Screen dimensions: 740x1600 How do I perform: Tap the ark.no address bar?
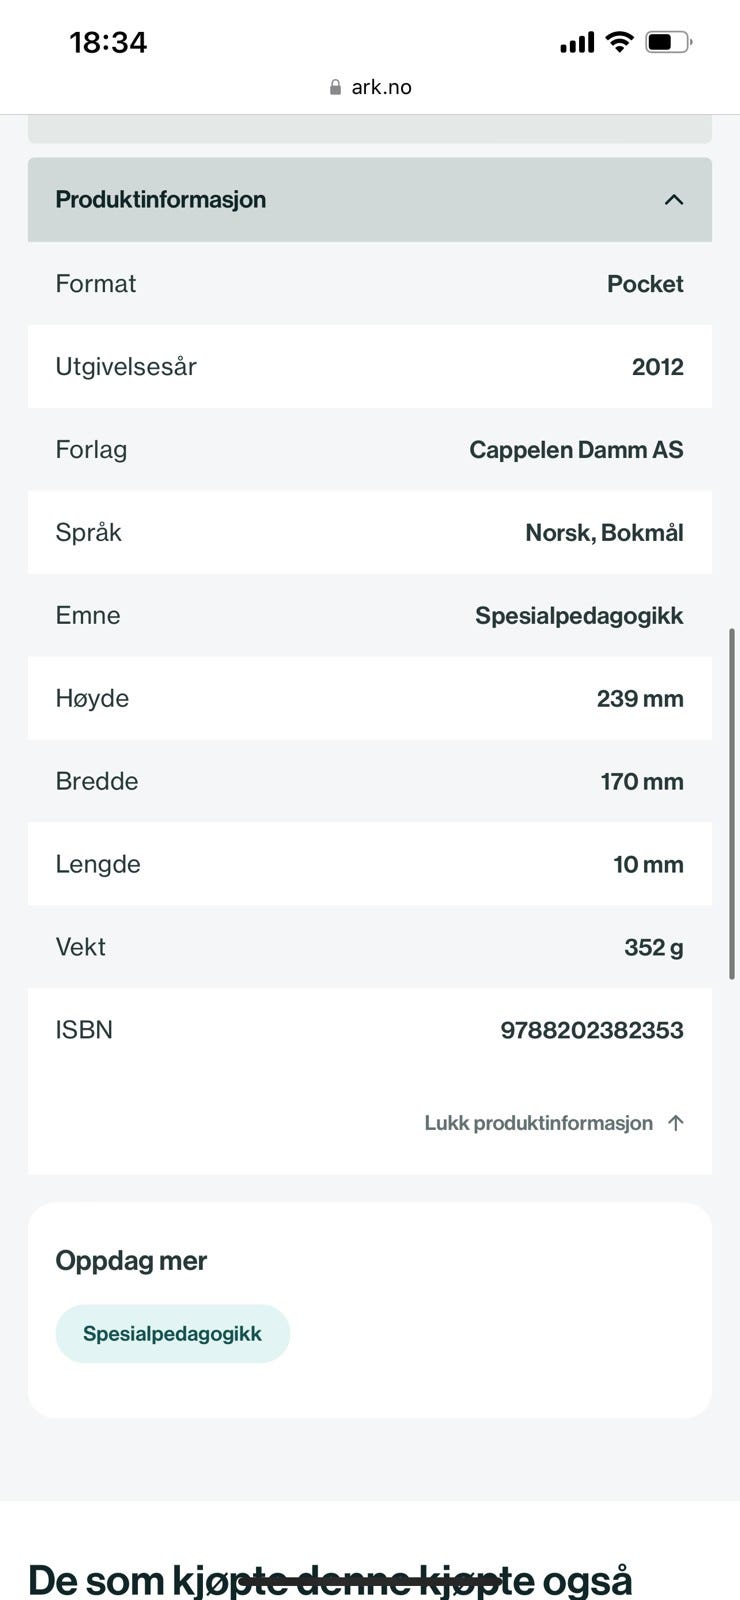370,87
